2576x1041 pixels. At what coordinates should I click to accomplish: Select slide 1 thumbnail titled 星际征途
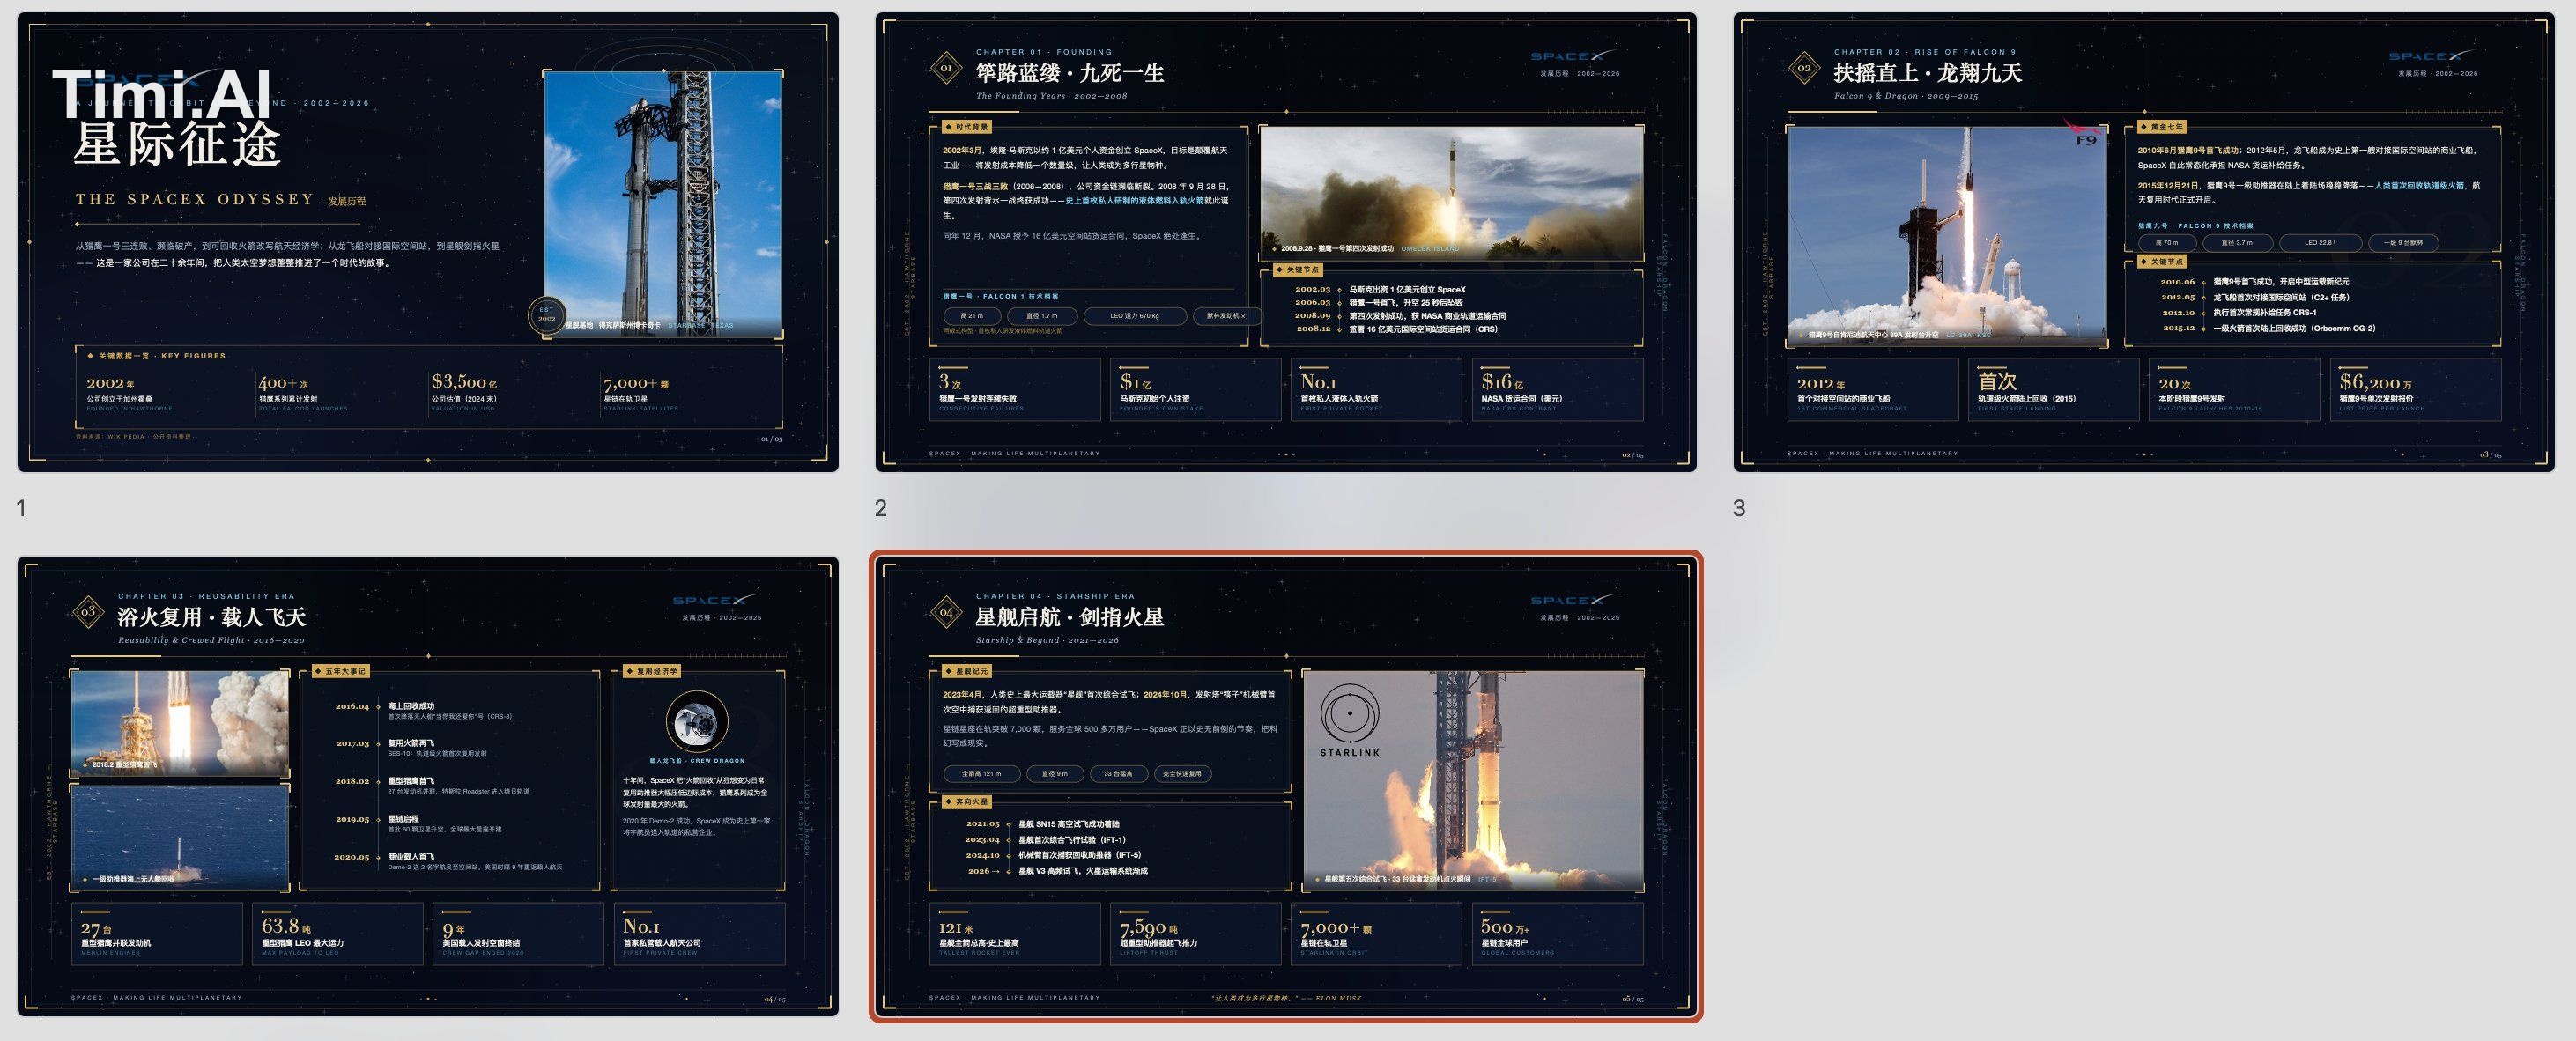coord(428,242)
